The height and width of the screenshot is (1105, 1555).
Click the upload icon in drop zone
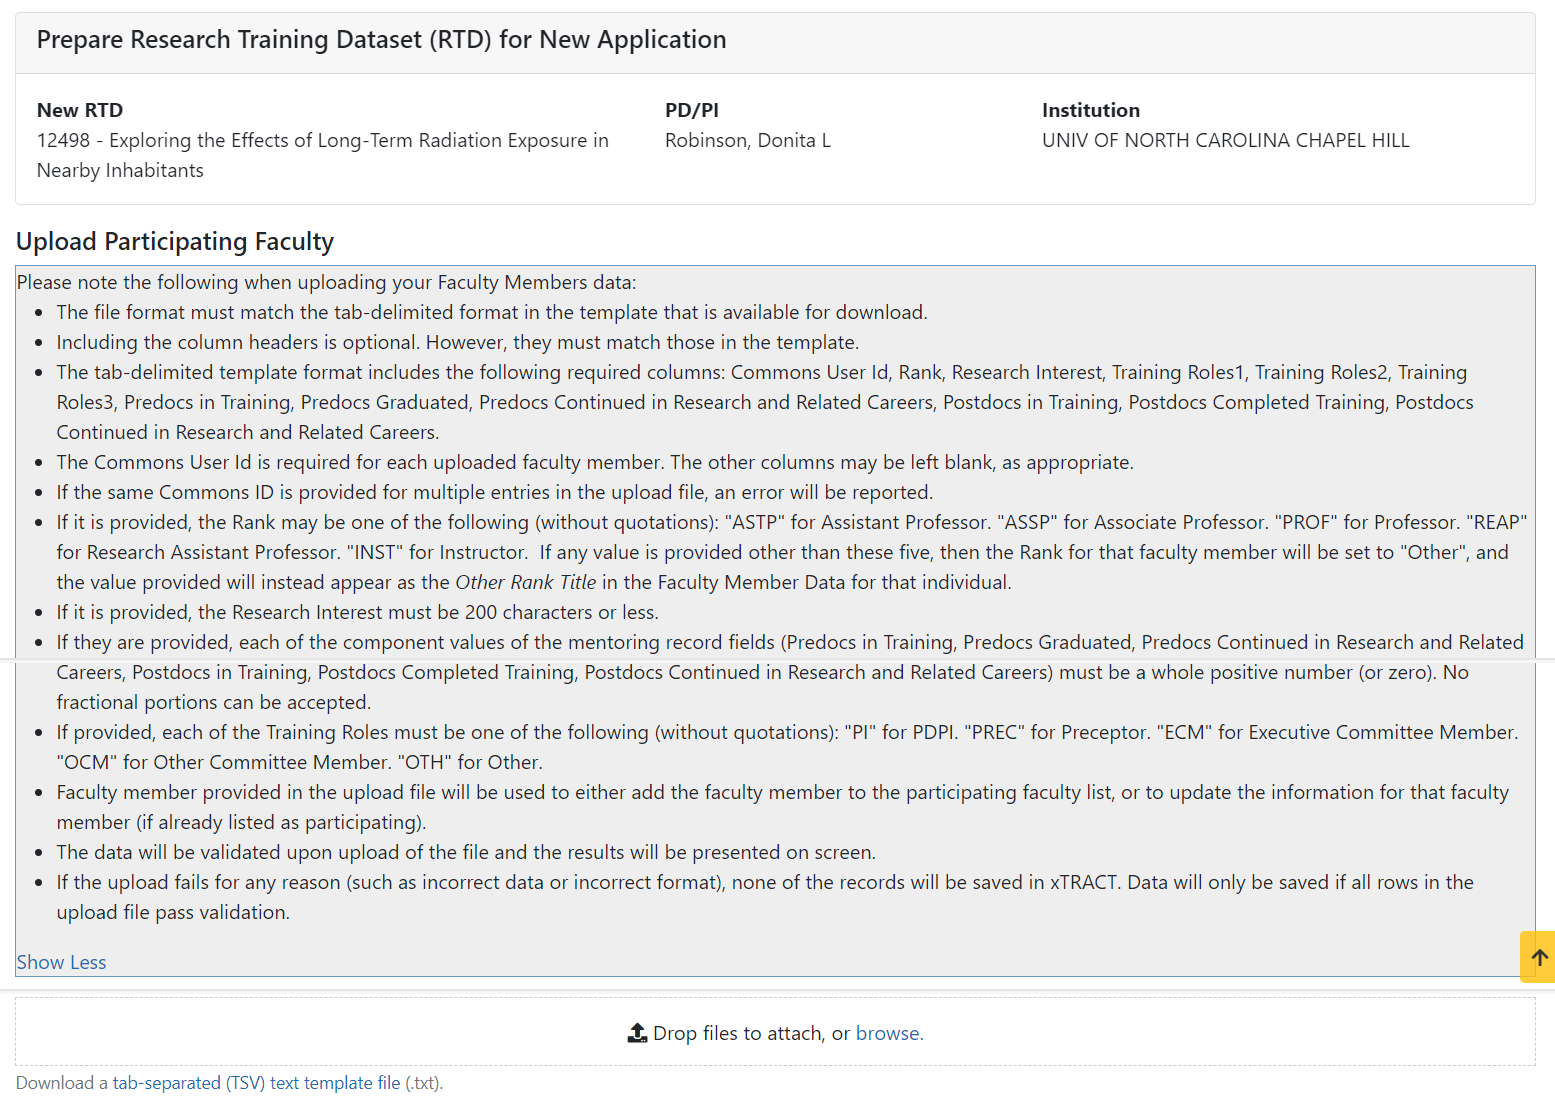(x=637, y=1033)
